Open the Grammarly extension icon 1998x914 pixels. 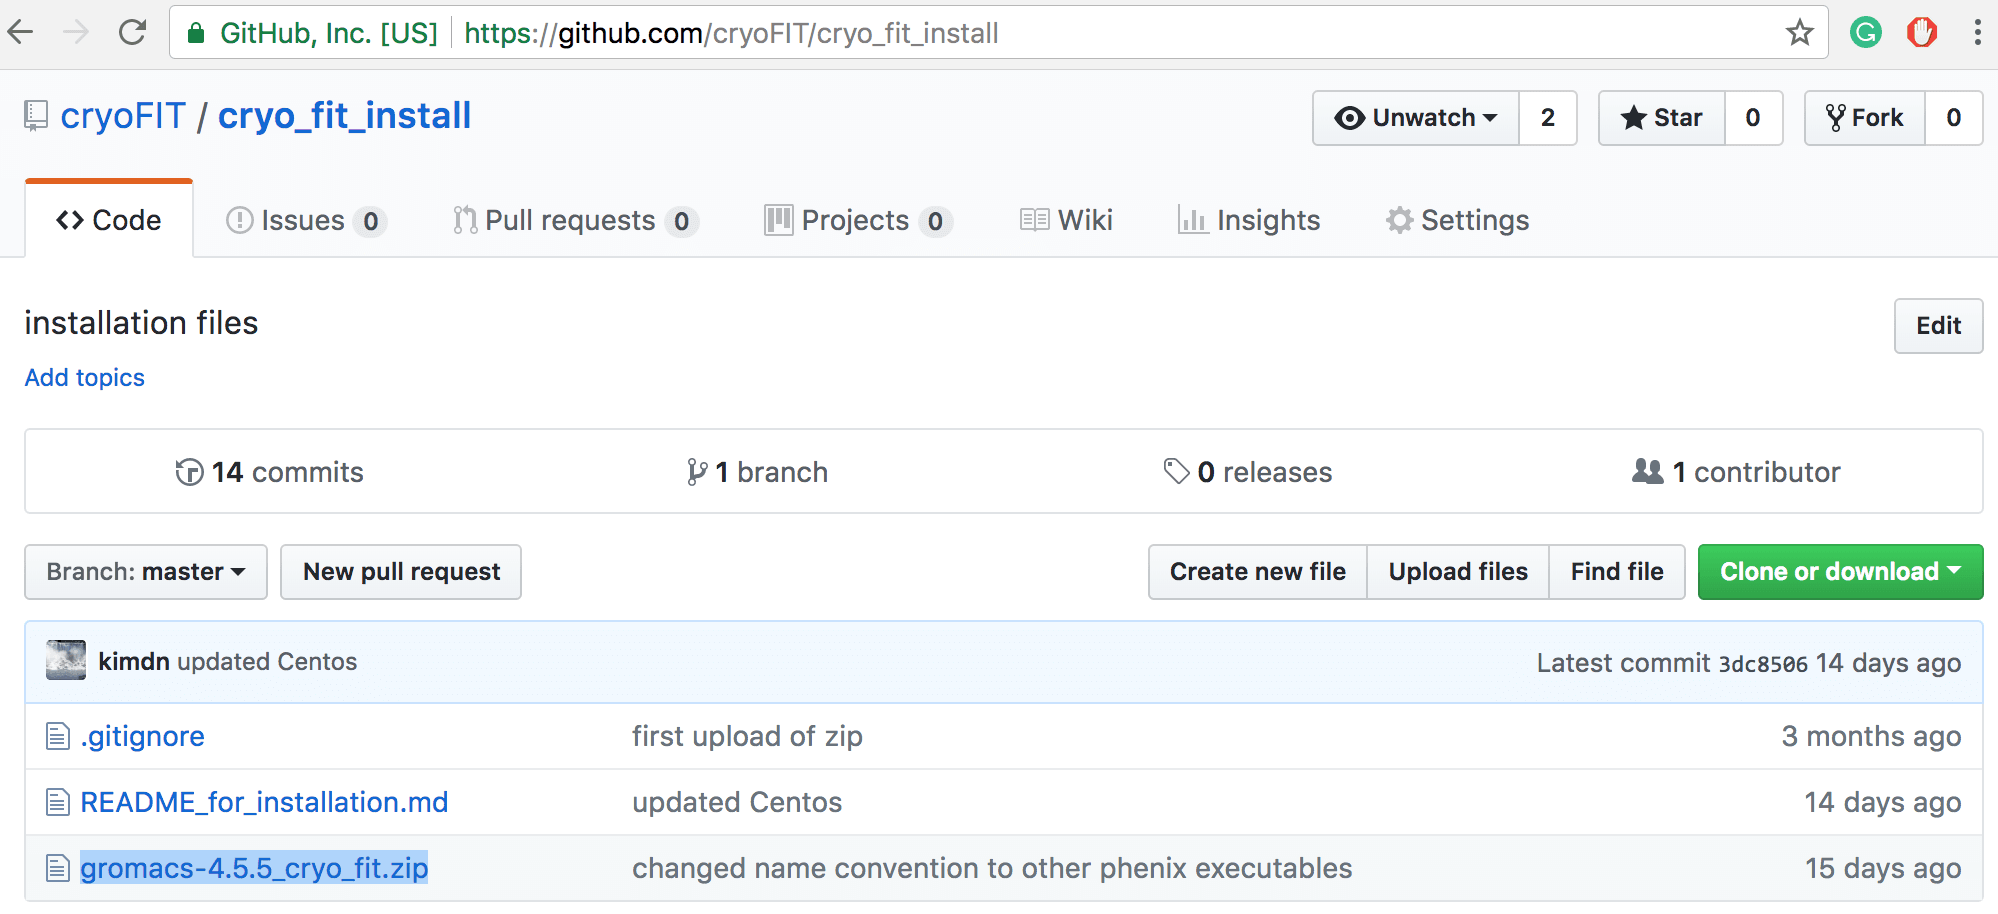(1865, 33)
